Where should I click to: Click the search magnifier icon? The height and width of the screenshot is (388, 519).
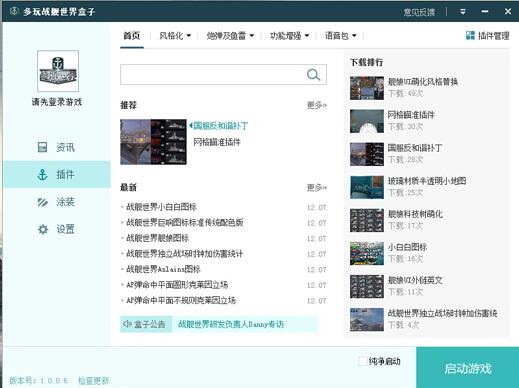click(313, 75)
